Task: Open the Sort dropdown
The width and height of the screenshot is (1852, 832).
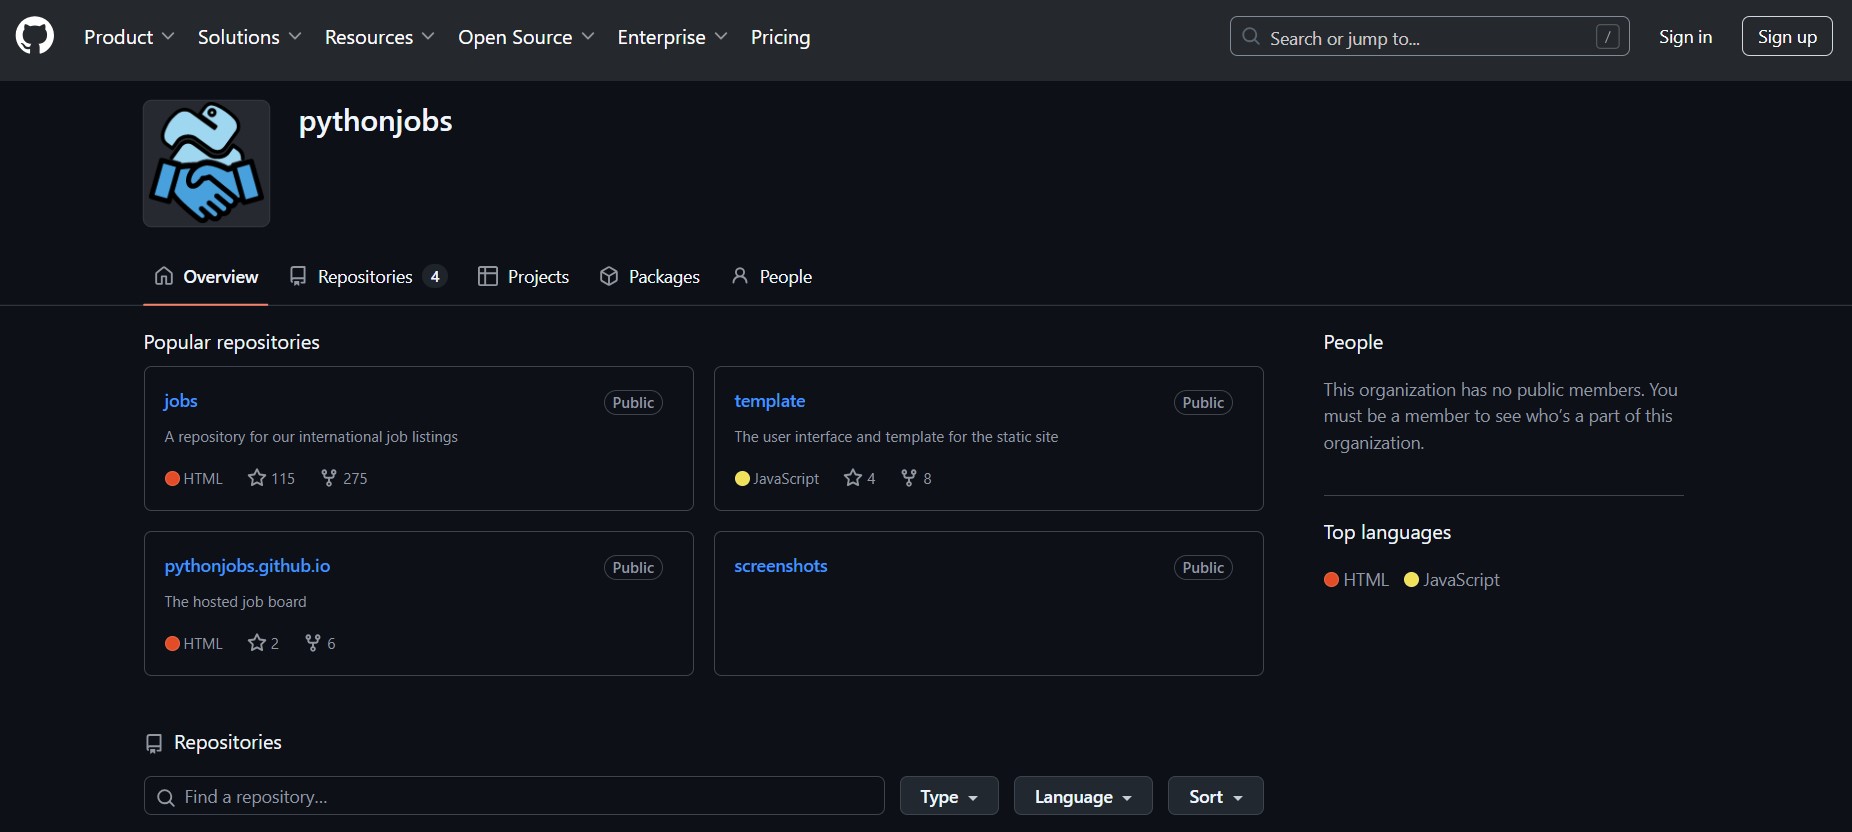Action: (1216, 796)
